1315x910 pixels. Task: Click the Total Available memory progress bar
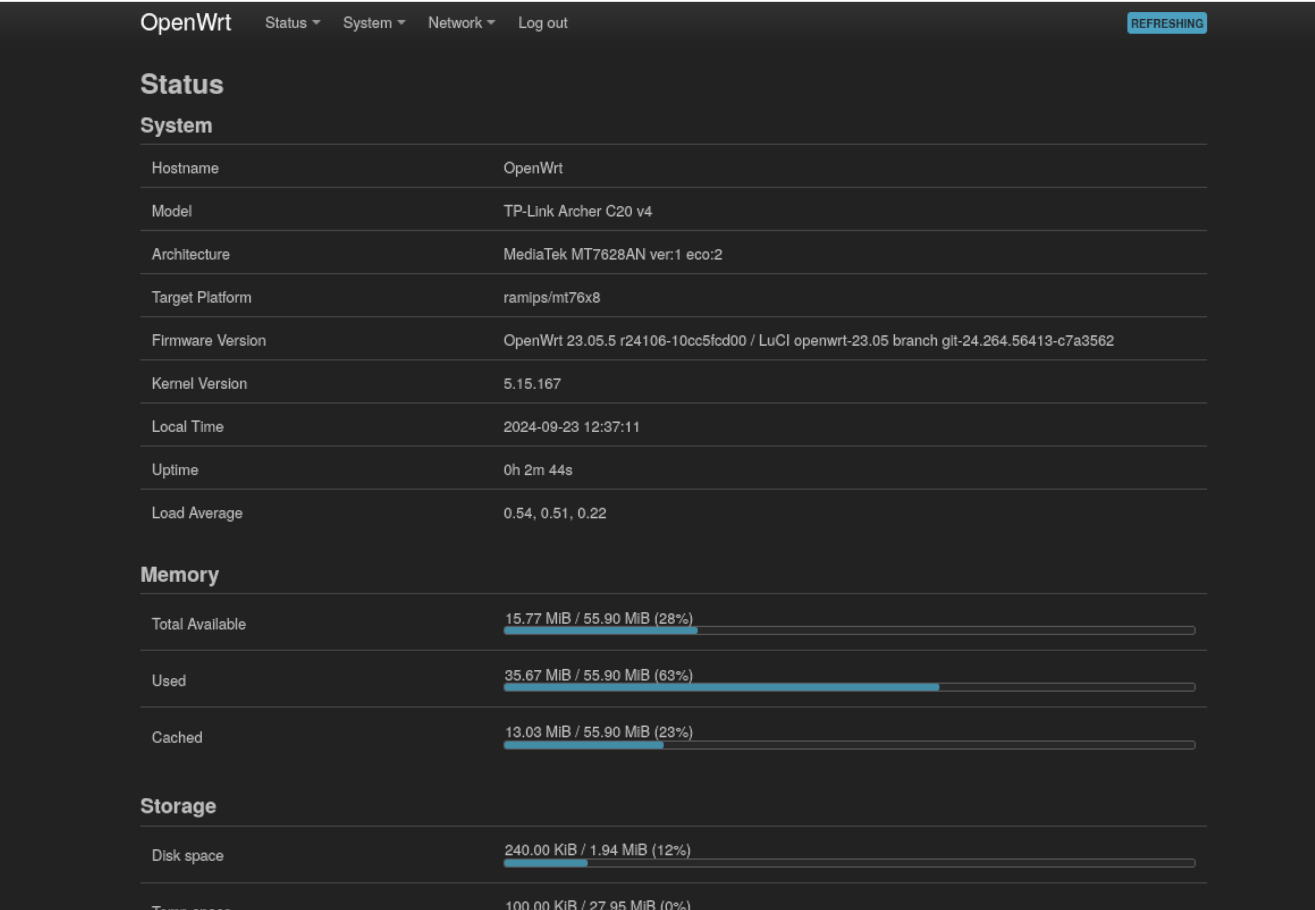click(849, 630)
